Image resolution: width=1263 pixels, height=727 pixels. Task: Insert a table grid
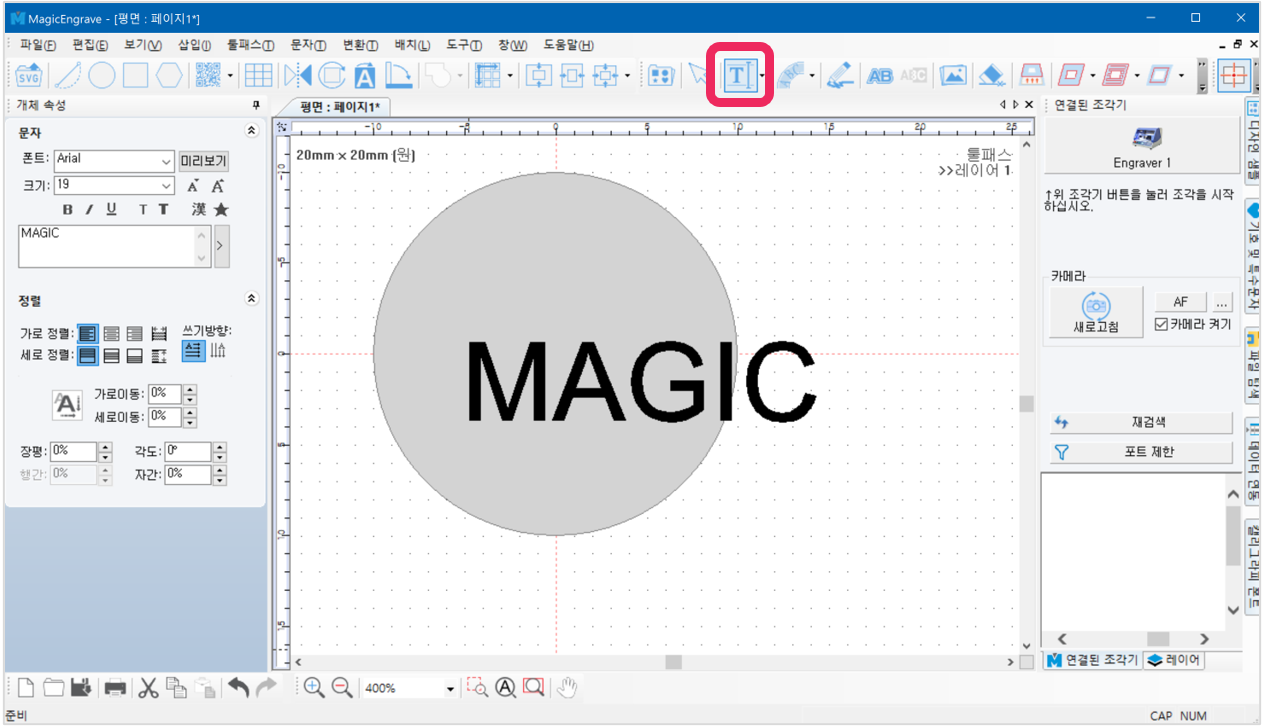click(259, 75)
